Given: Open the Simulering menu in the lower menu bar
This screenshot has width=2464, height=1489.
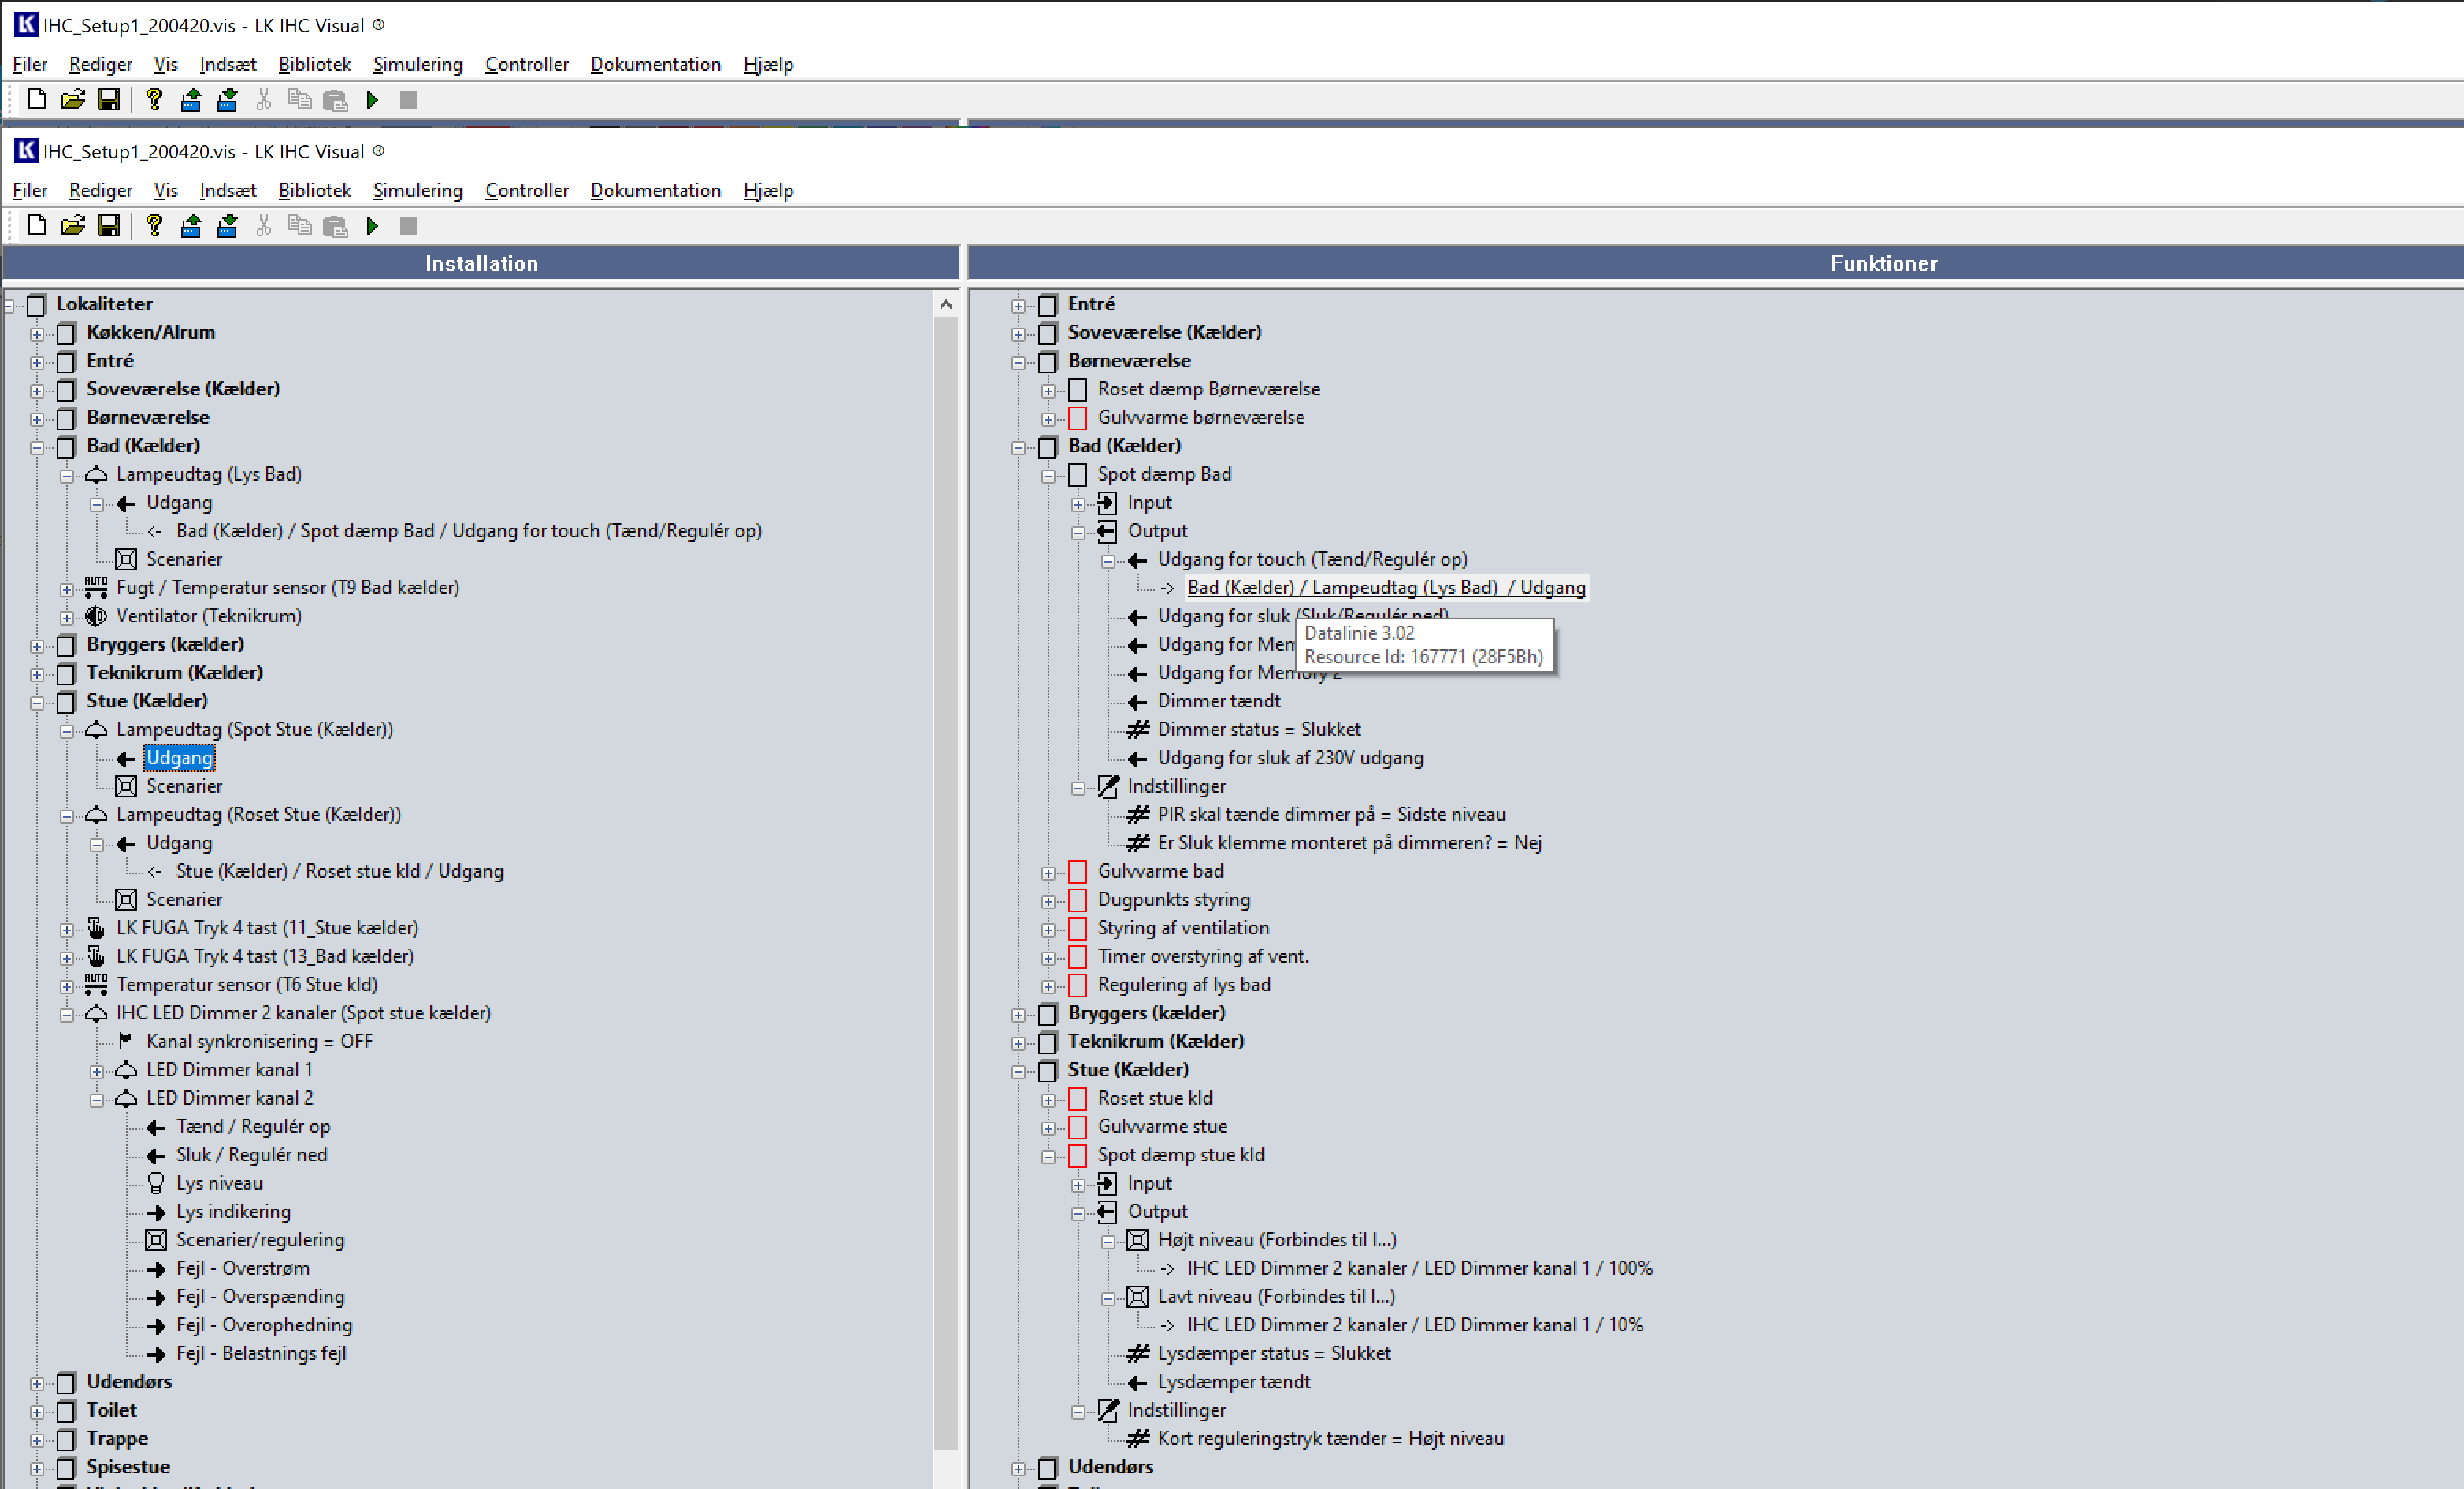Looking at the screenshot, I should (x=417, y=190).
